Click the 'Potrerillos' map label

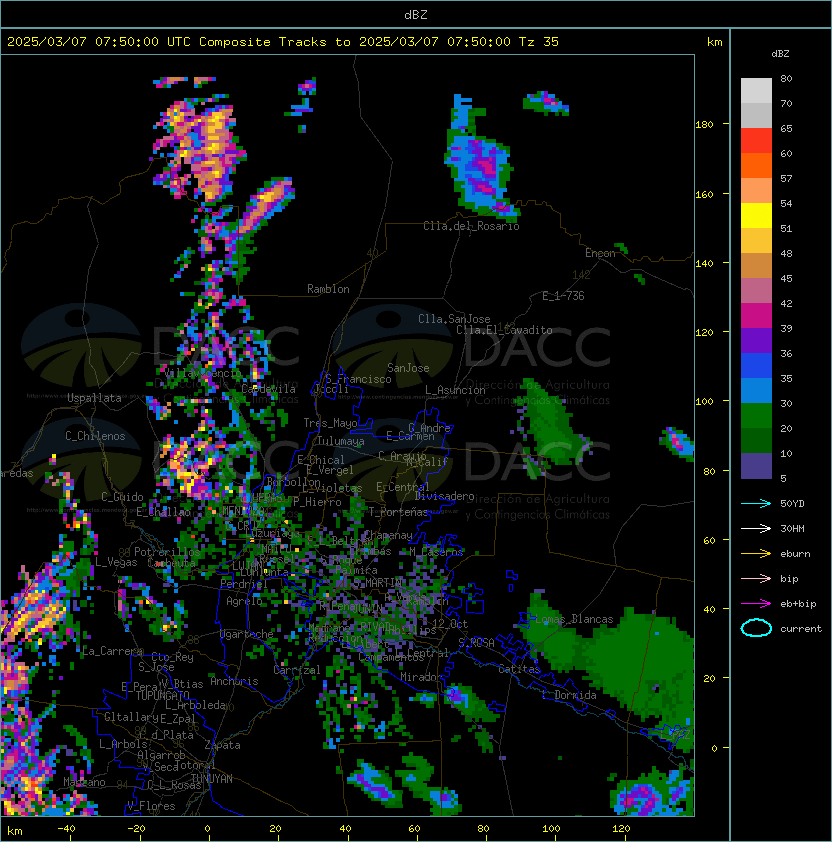[167, 552]
